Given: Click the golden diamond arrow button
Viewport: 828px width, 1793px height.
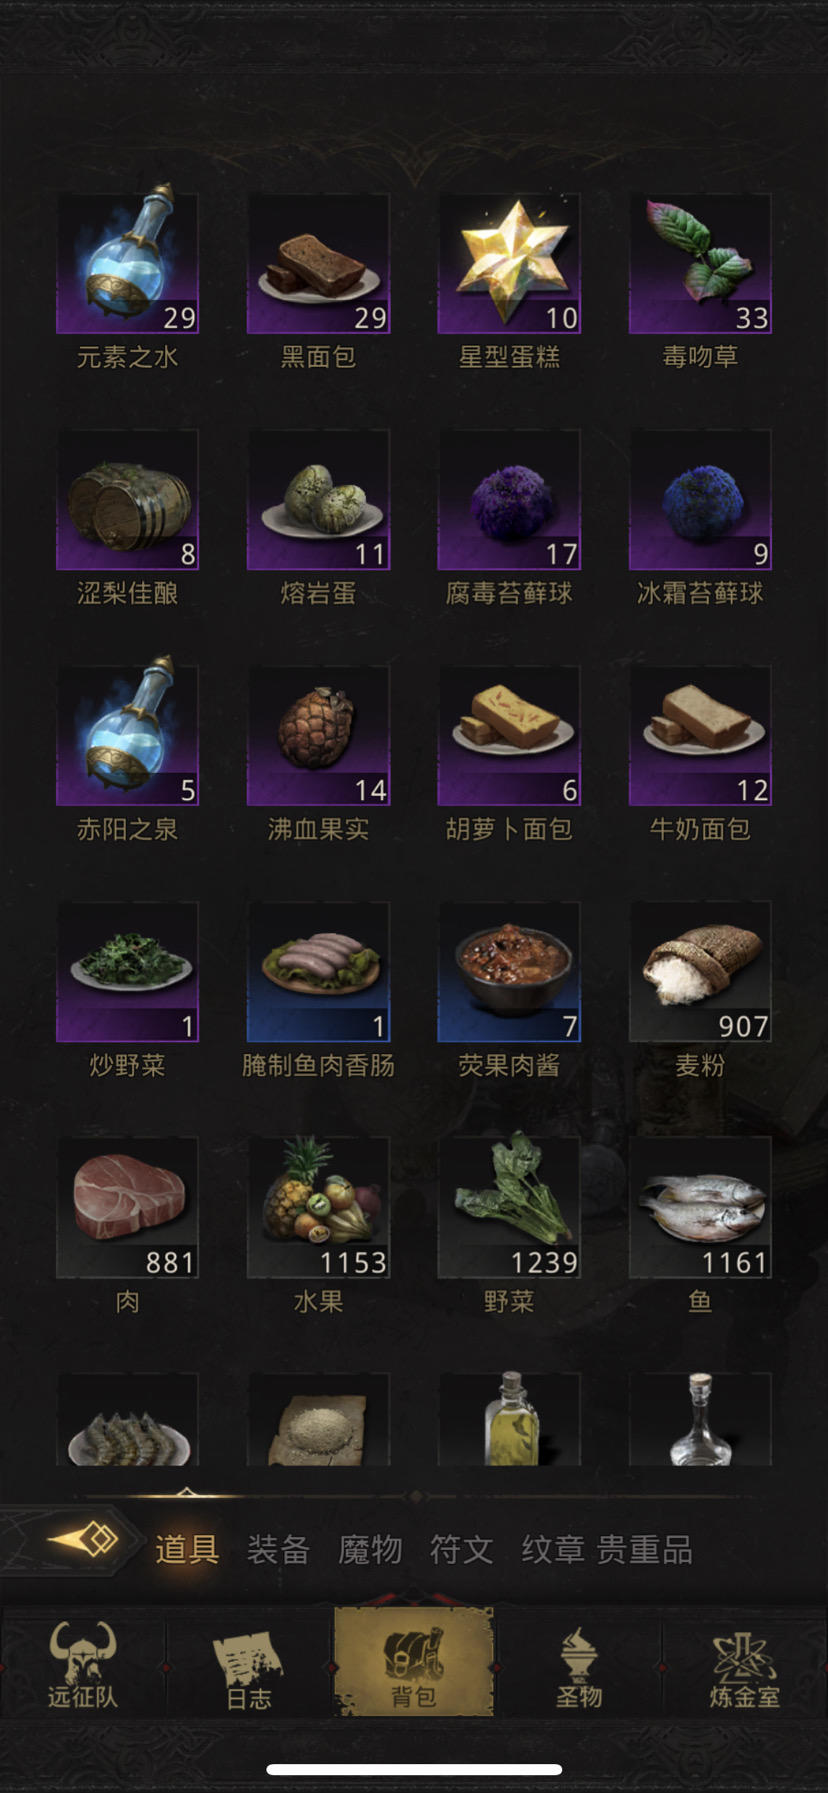Looking at the screenshot, I should [x=83, y=1540].
